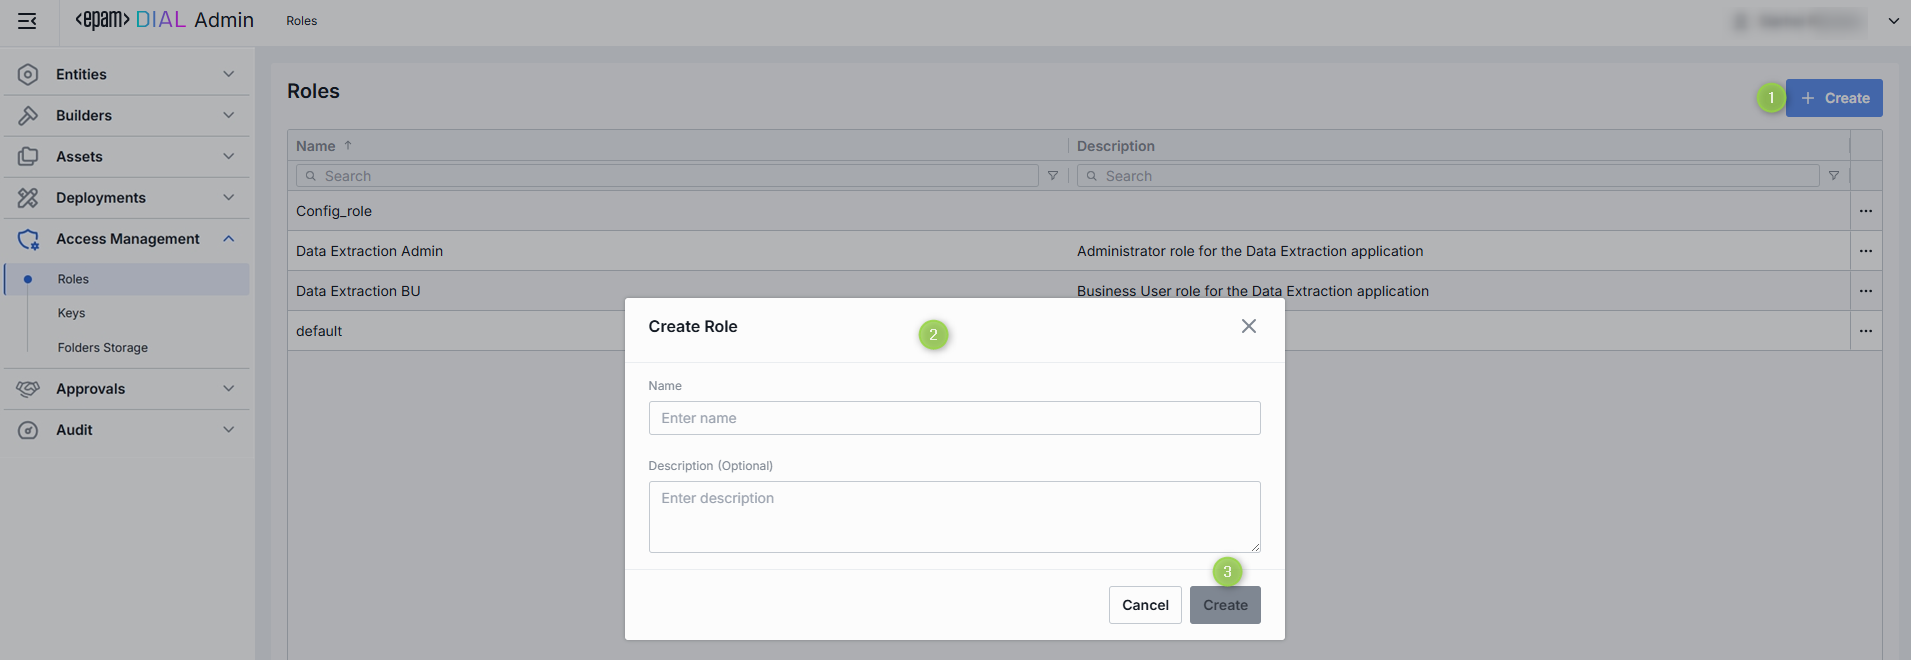The image size is (1911, 660).
Task: Expand the Entities menu chevron
Action: point(229,75)
